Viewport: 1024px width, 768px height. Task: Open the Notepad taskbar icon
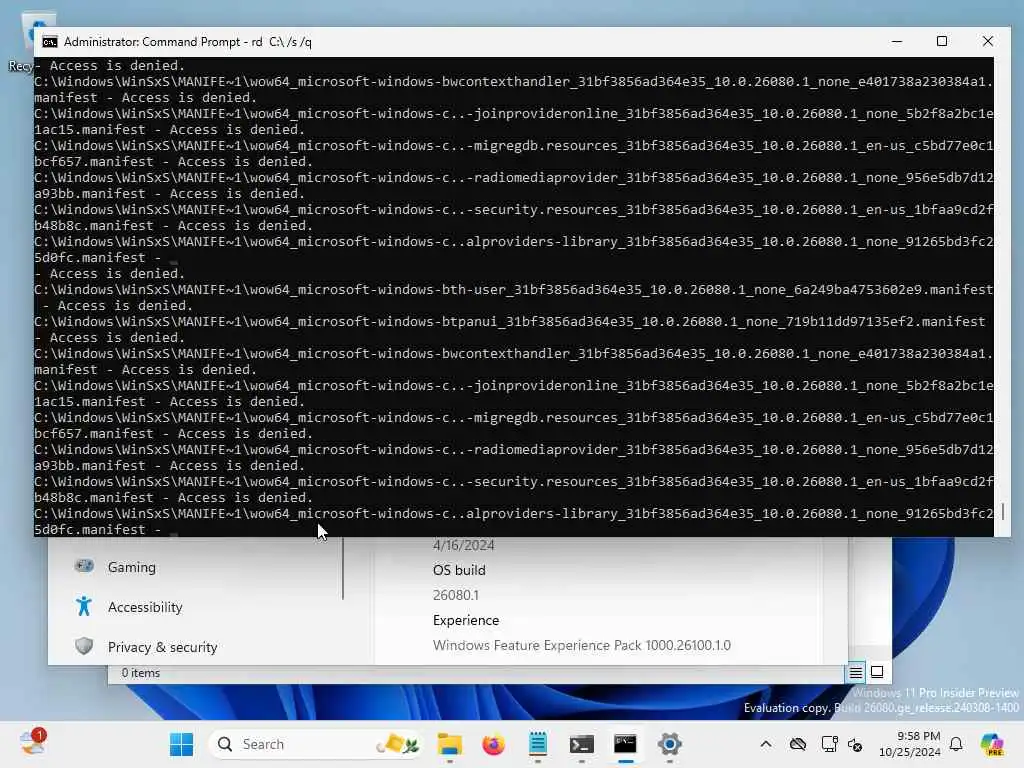(537, 744)
